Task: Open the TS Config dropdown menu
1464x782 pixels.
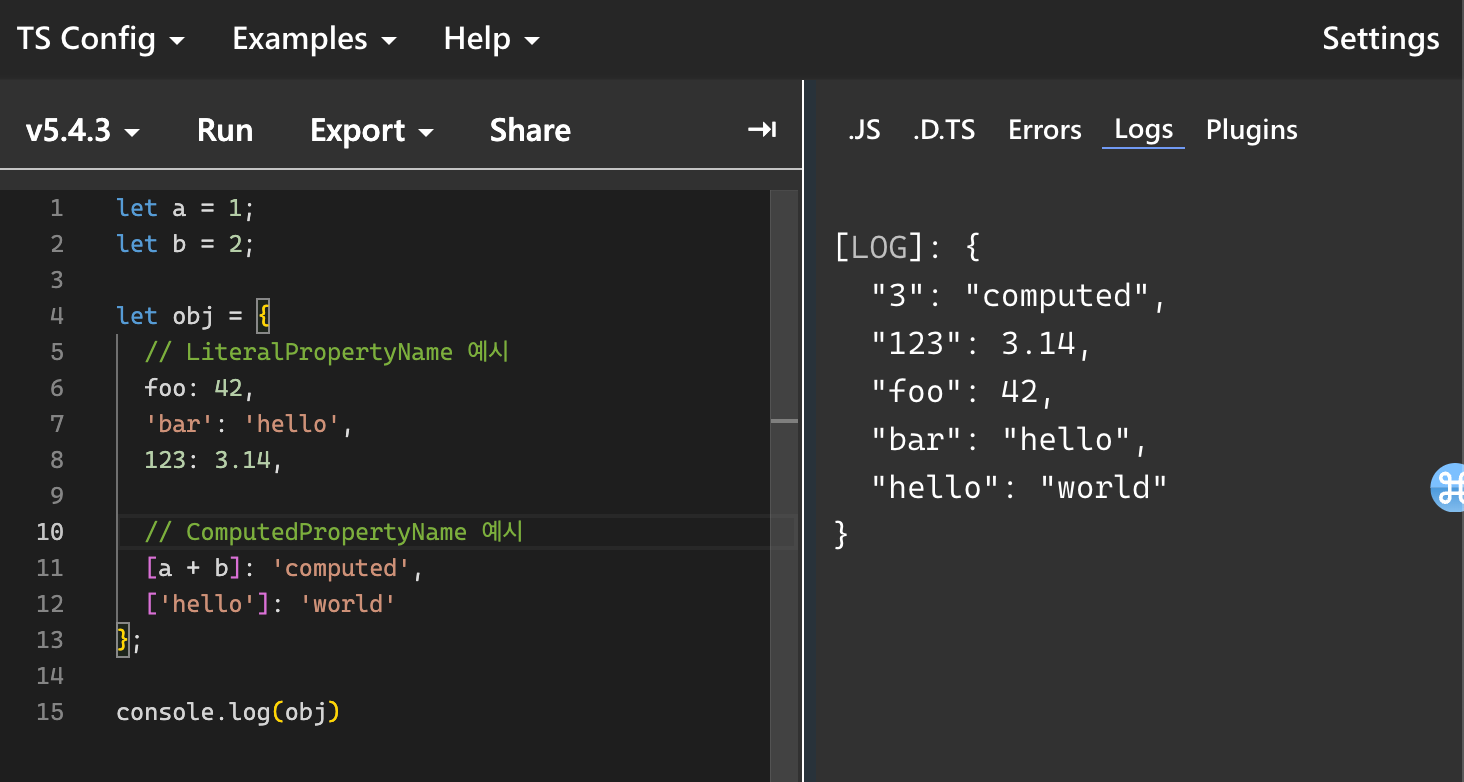Action: tap(101, 39)
